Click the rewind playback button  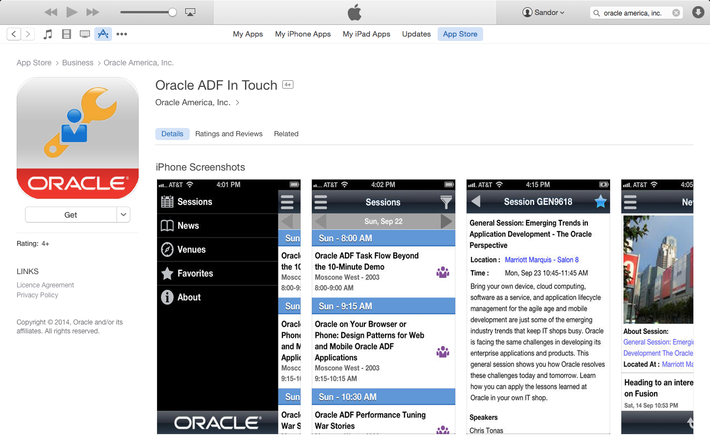click(51, 12)
